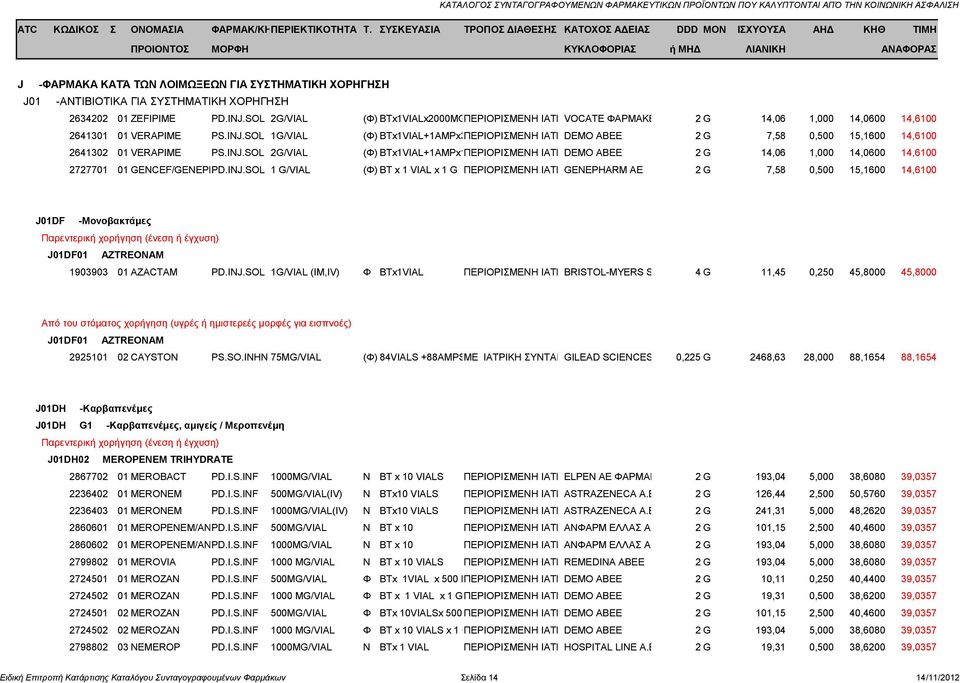This screenshot has height=683, width=960.
Task: Click the VOCATE license holder entry
Action: pos(608,119)
